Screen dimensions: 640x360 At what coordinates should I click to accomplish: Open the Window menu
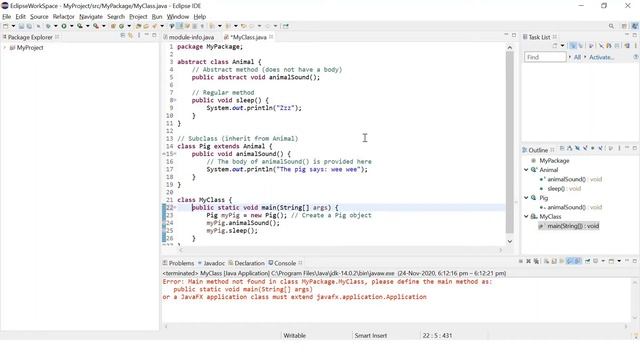[x=178, y=17]
